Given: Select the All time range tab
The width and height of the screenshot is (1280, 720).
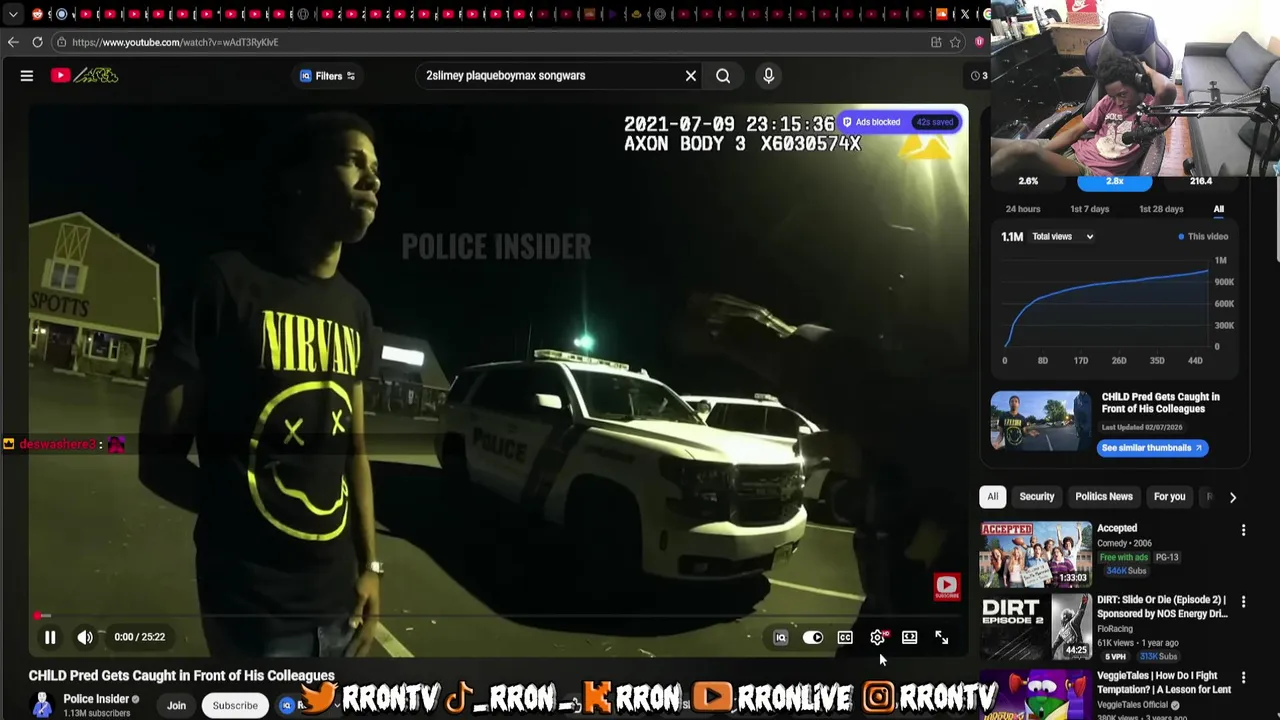Looking at the screenshot, I should point(1218,209).
